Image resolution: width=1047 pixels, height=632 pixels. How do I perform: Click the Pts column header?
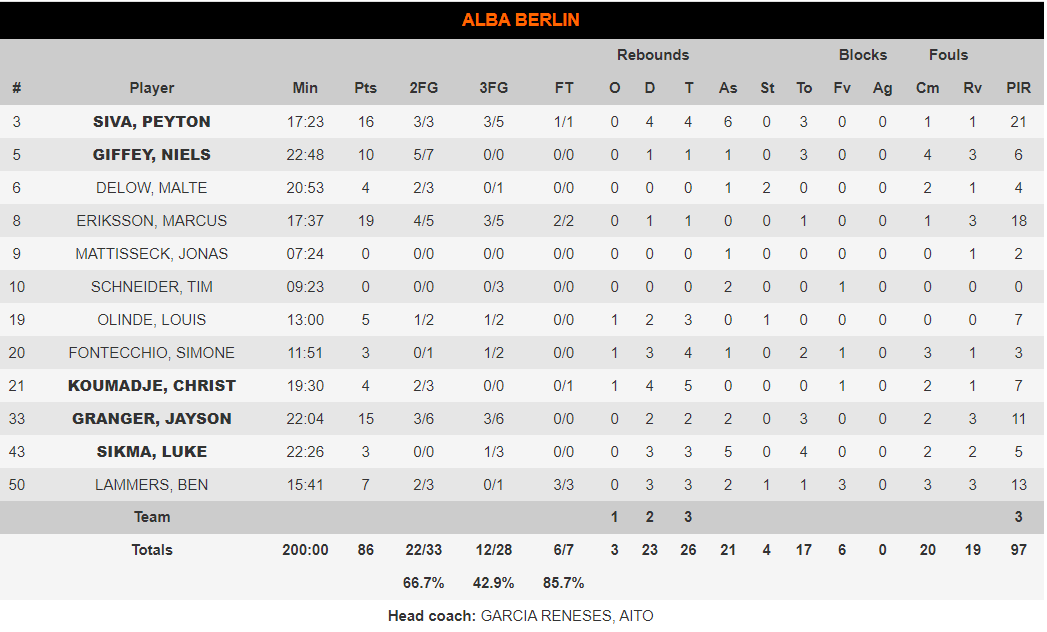tap(366, 88)
